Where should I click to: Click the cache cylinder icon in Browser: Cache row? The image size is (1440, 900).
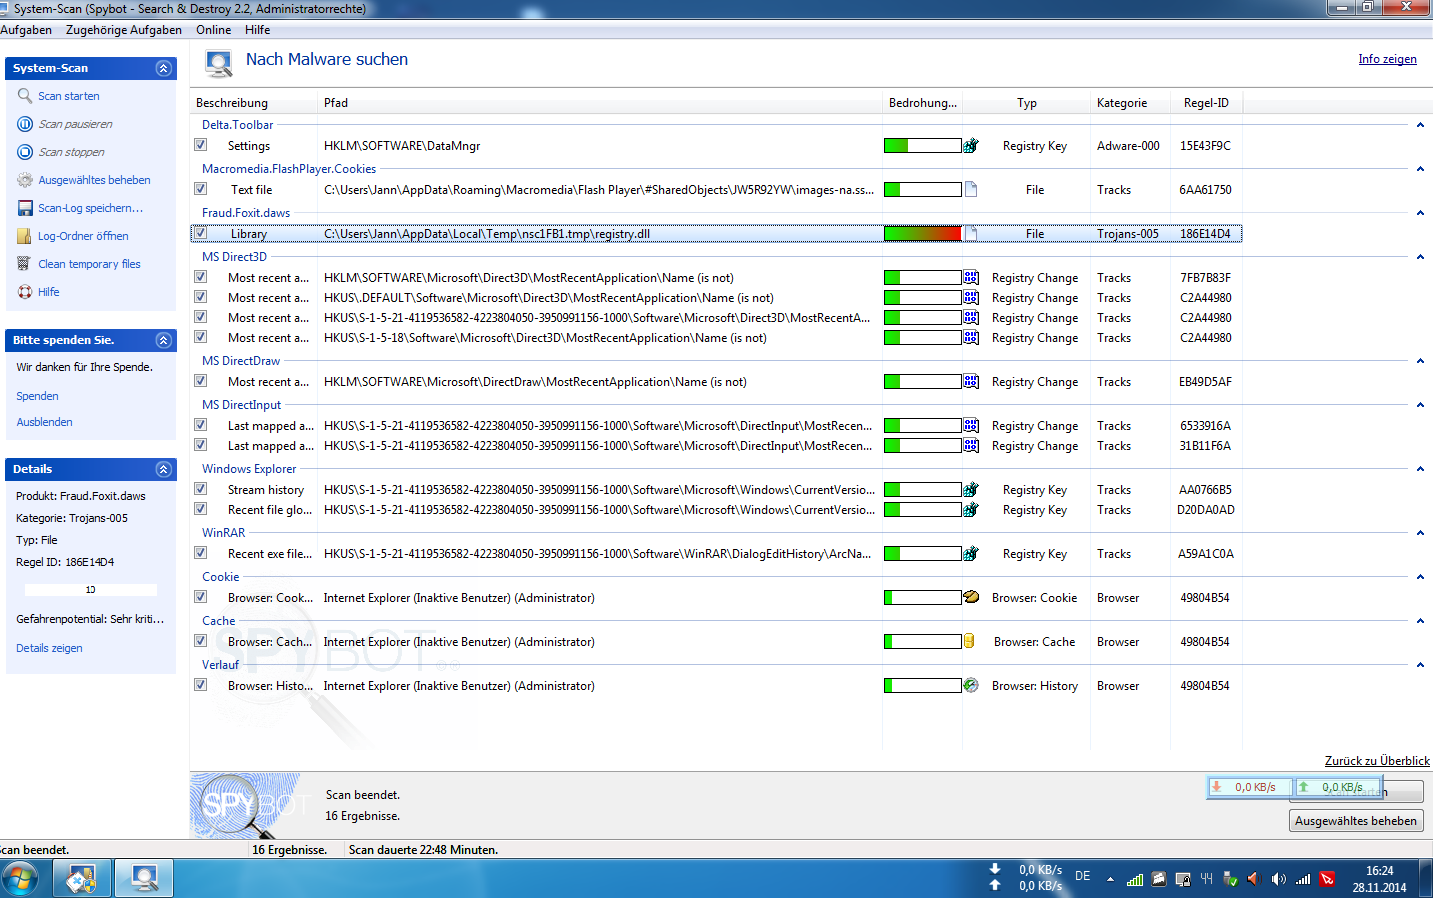point(969,641)
